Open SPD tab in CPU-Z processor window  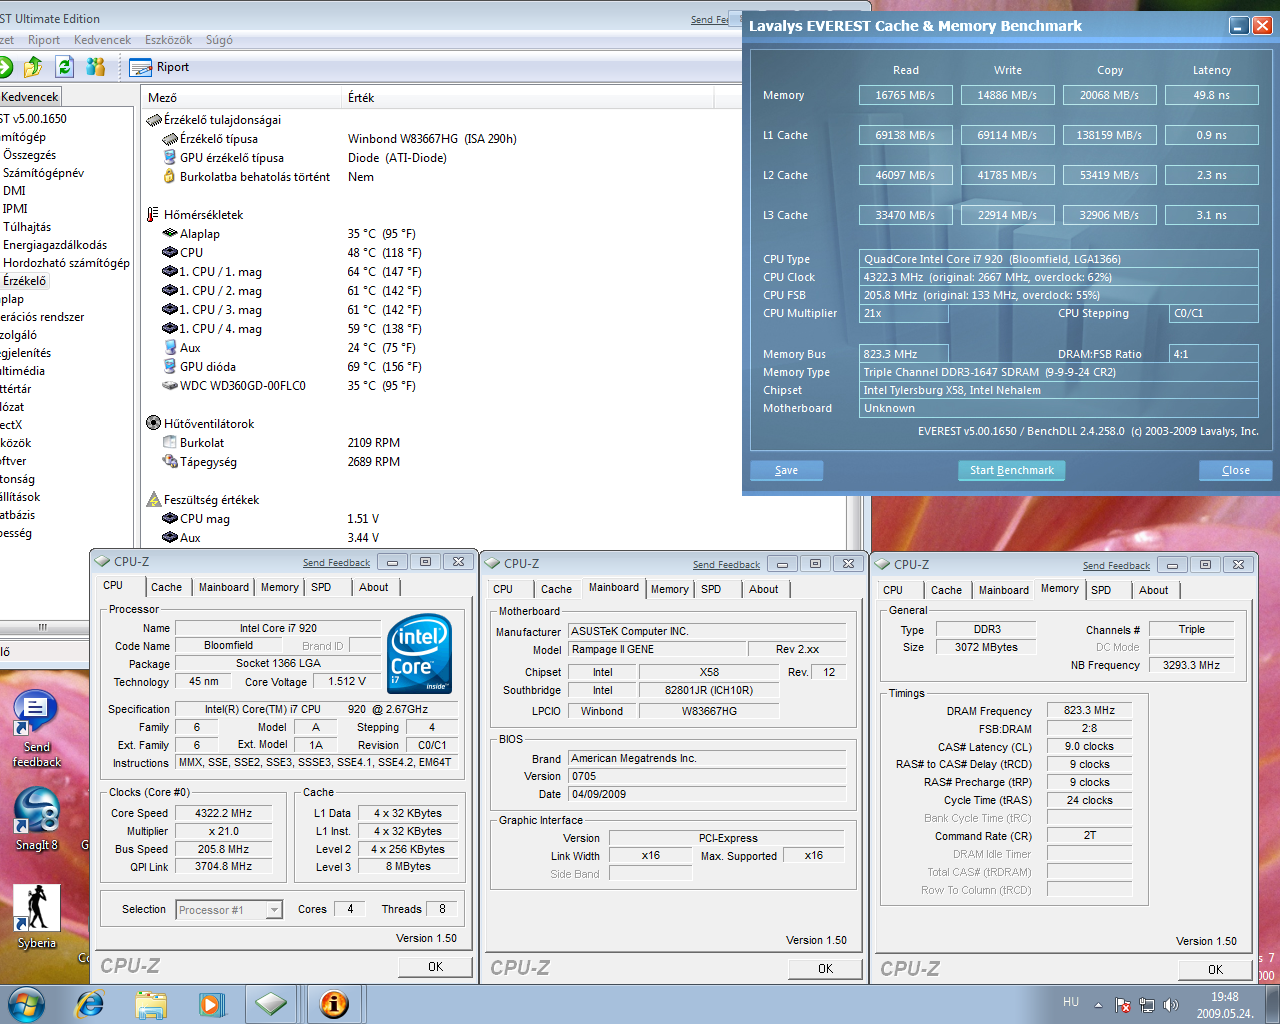click(x=321, y=588)
